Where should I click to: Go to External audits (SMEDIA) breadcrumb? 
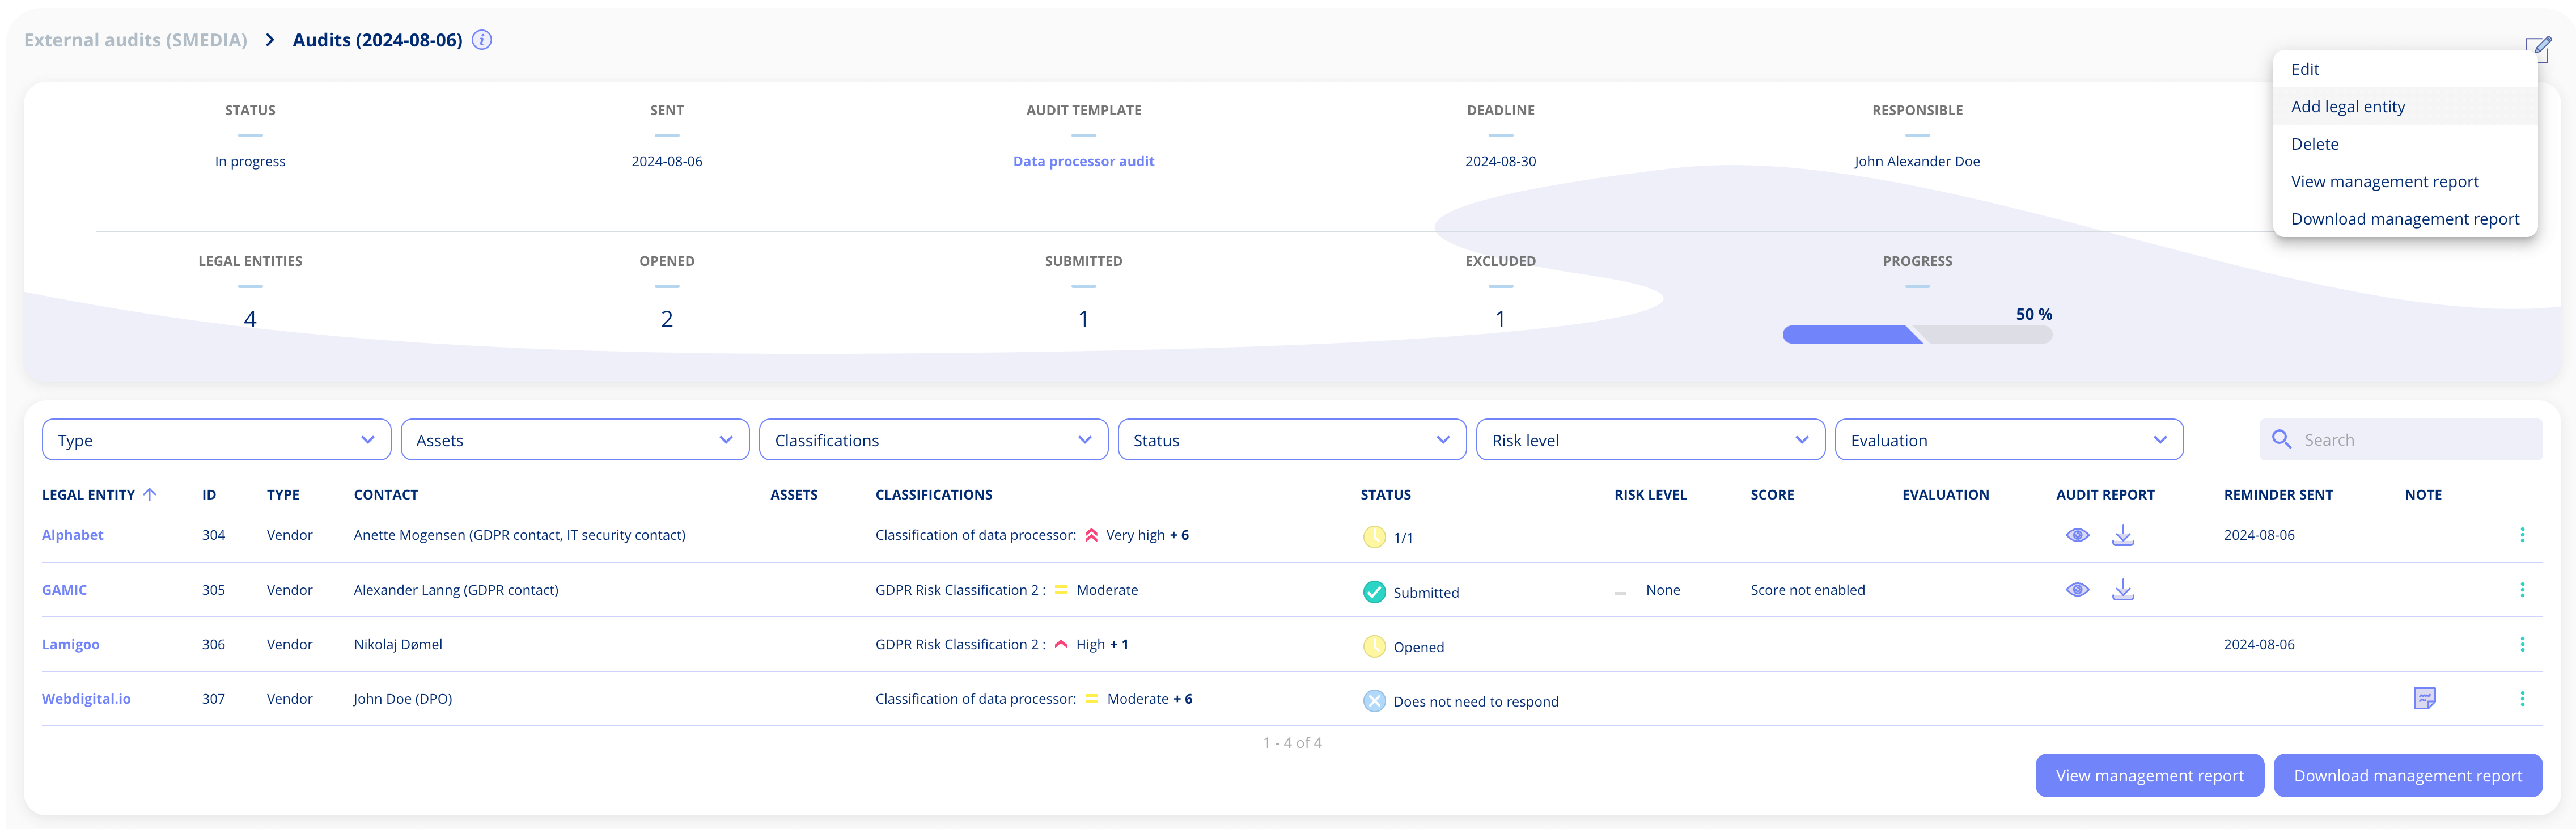tap(135, 40)
